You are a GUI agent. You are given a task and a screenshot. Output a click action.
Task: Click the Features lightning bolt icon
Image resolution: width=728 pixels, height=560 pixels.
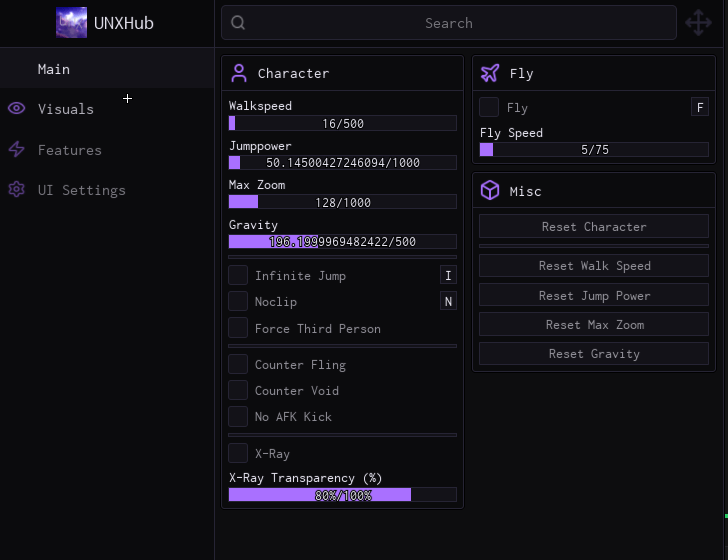[x=16, y=150]
